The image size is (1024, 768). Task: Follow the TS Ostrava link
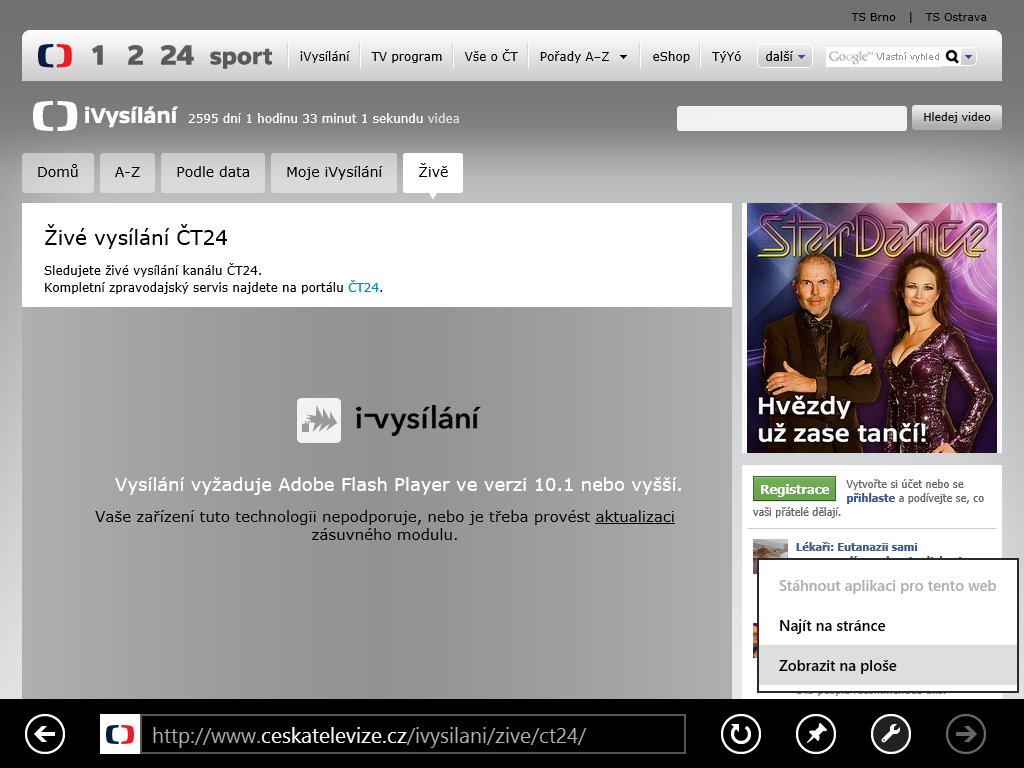[x=955, y=17]
